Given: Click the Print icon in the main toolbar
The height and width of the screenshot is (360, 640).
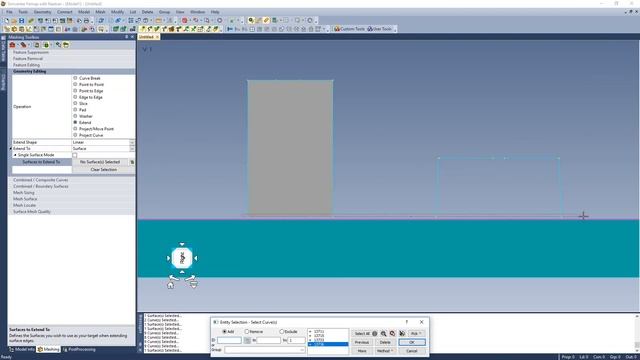Looking at the screenshot, I should point(86,20).
